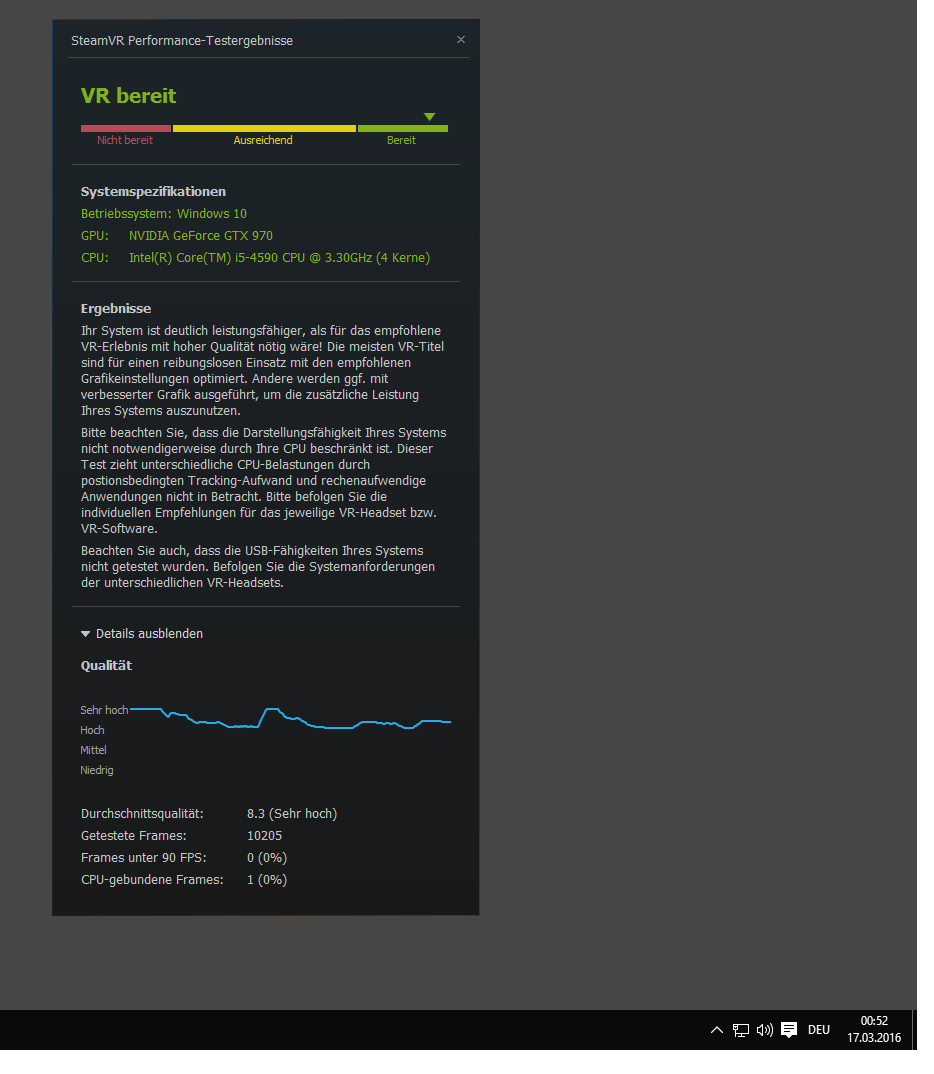Open the network icon in system tray
Viewport: 934px width, 1074px height.
[741, 1029]
